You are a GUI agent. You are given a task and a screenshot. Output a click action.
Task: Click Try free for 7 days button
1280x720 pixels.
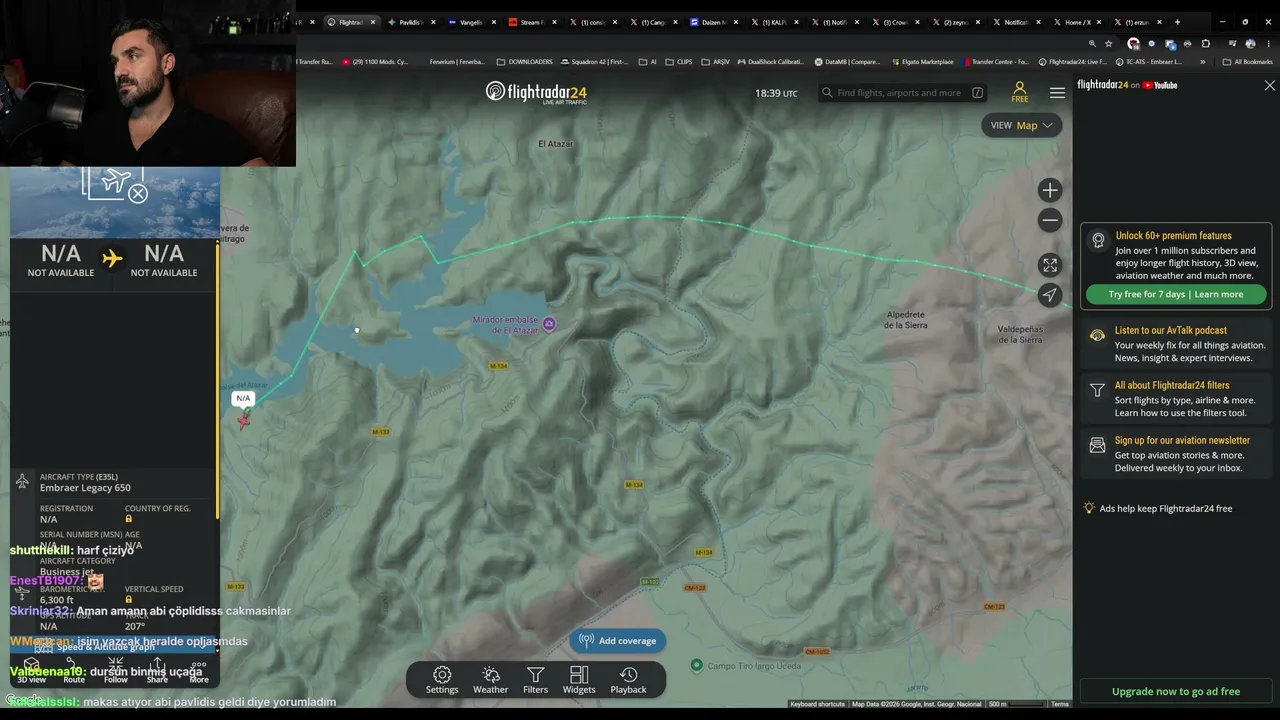point(1176,294)
